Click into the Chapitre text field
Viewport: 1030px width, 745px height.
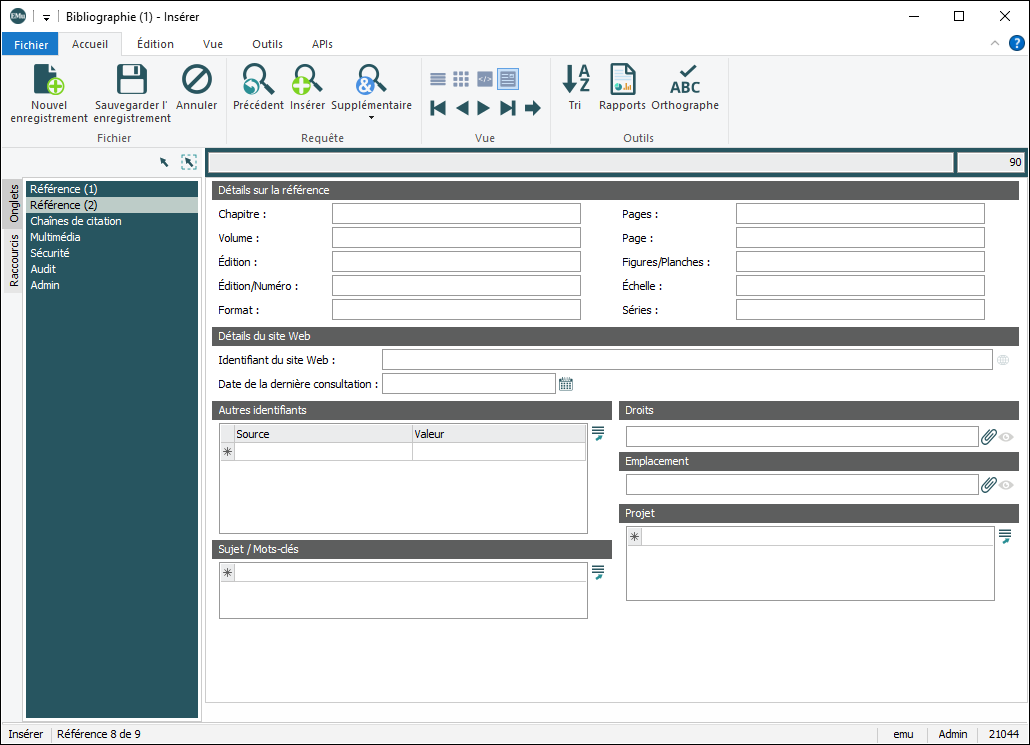(456, 214)
